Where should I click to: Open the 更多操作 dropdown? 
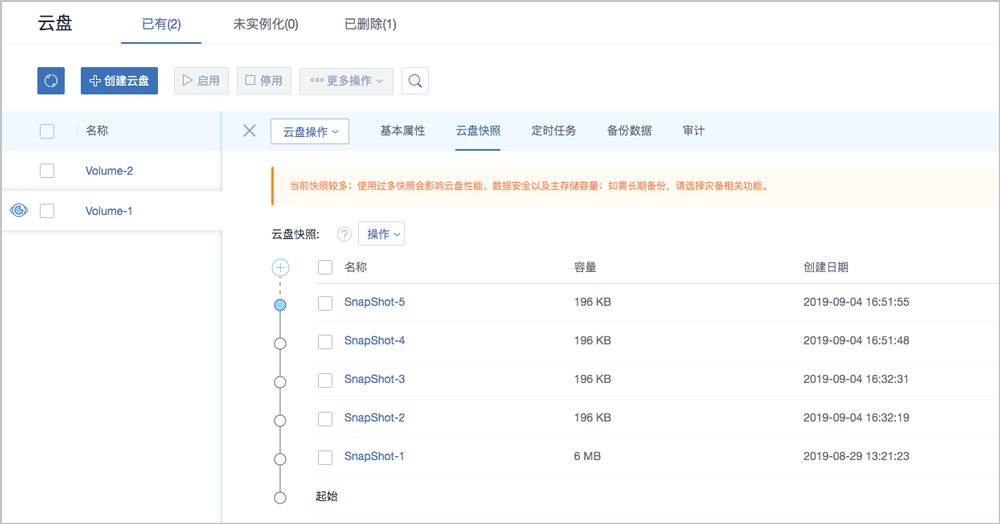point(346,81)
